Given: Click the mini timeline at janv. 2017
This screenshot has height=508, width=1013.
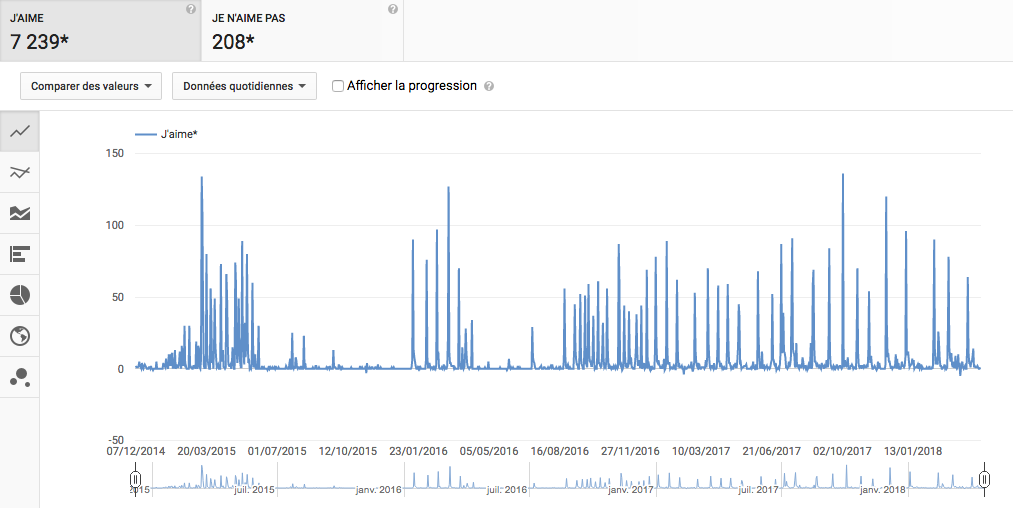Looking at the screenshot, I should (x=631, y=489).
